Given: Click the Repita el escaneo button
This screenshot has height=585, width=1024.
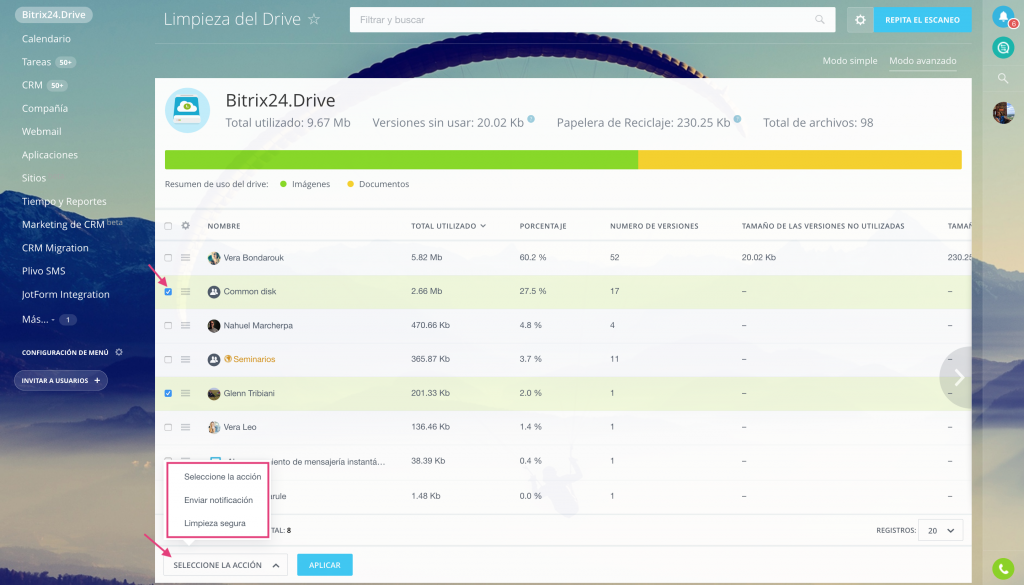Looking at the screenshot, I should click(x=922, y=20).
